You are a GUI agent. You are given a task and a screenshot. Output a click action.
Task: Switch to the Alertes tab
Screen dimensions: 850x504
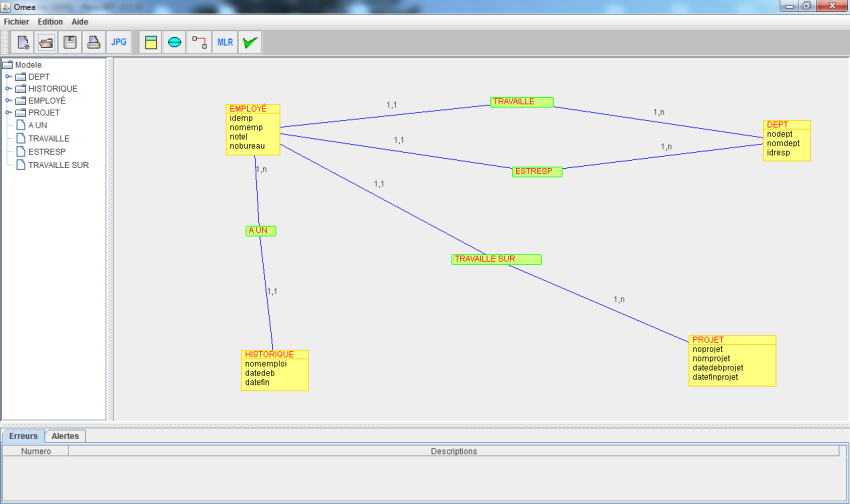click(65, 436)
